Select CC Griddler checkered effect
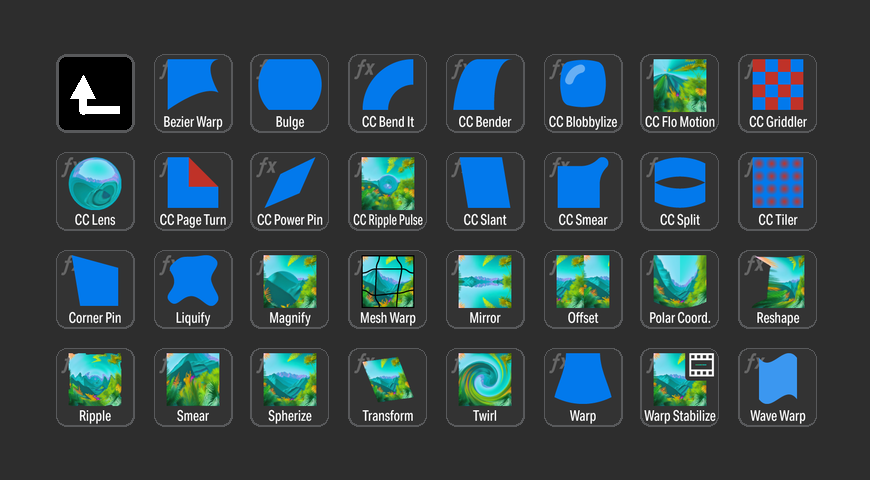Image resolution: width=870 pixels, height=480 pixels. tap(777, 93)
